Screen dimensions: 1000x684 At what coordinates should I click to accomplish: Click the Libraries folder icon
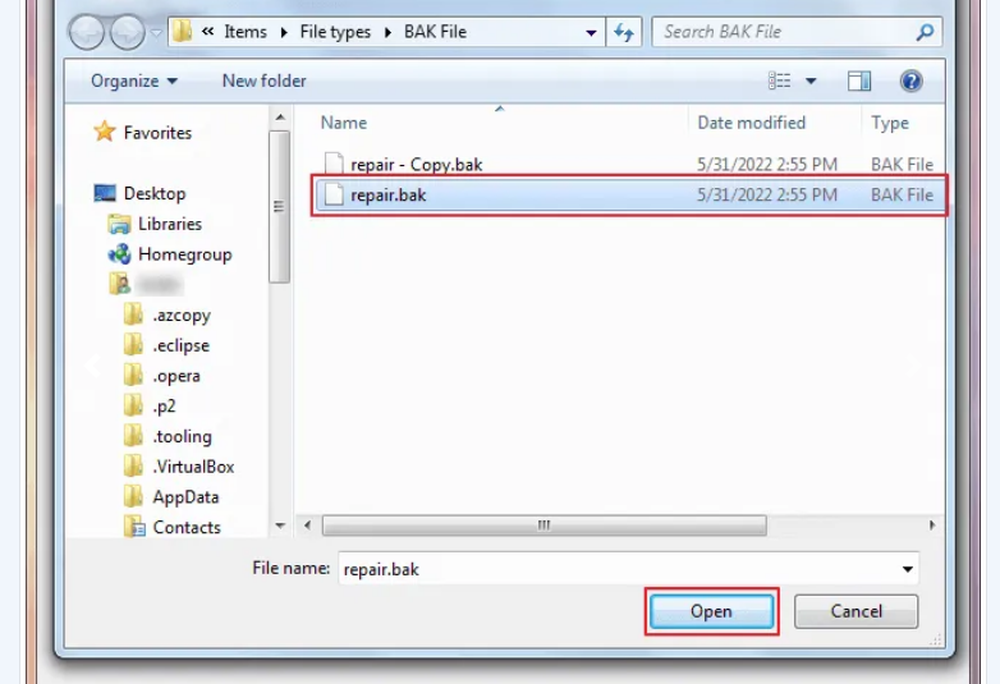click(119, 224)
